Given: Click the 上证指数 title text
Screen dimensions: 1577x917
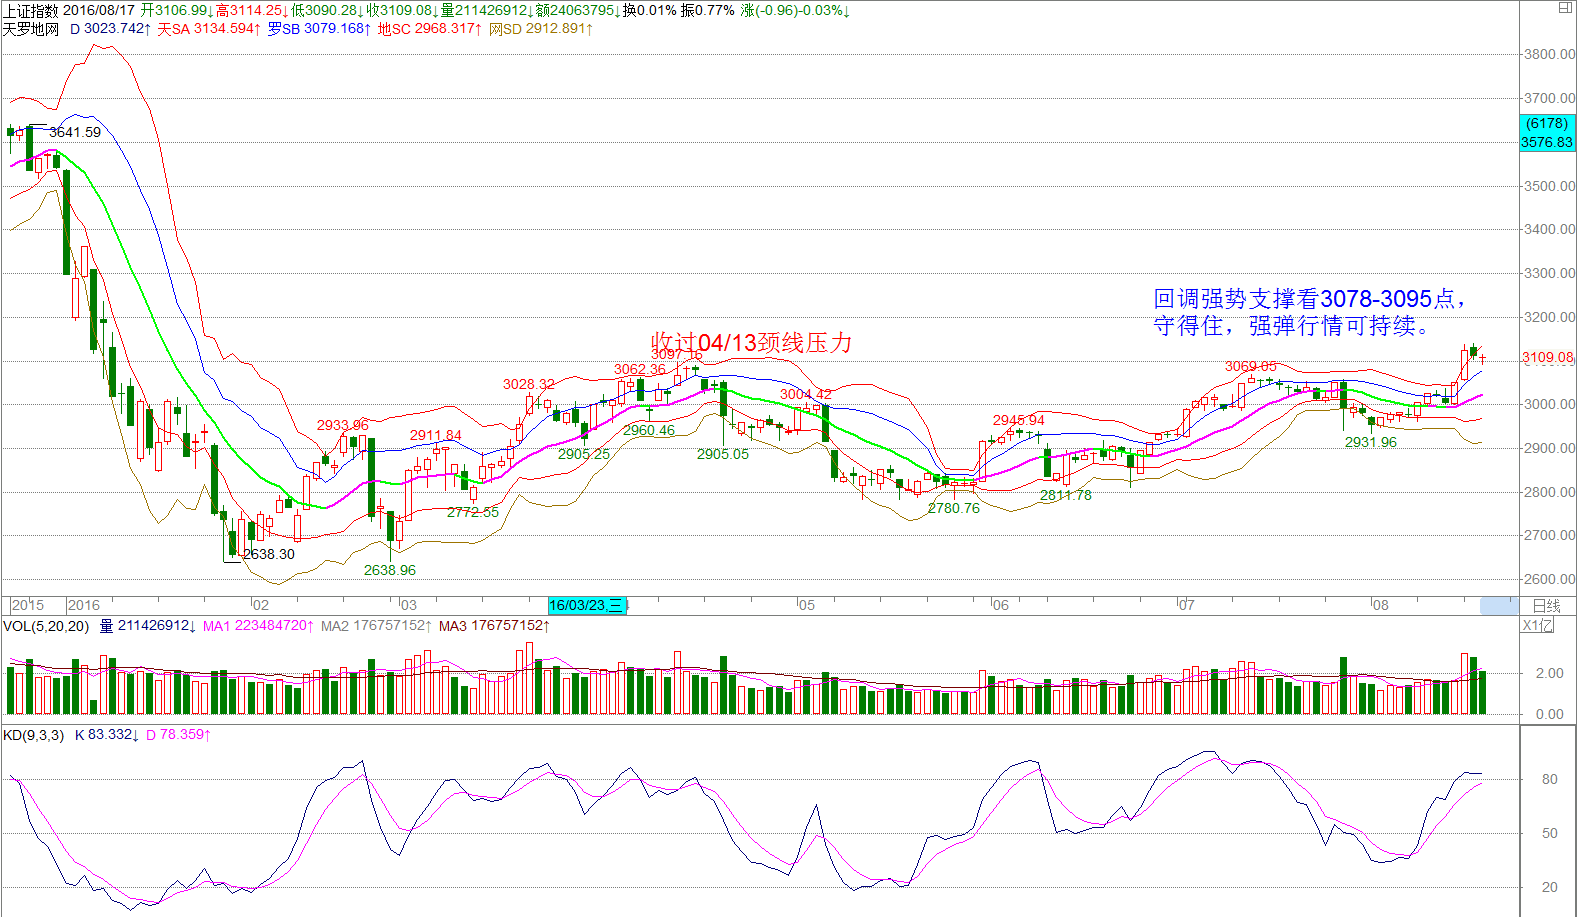Looking at the screenshot, I should point(30,10).
